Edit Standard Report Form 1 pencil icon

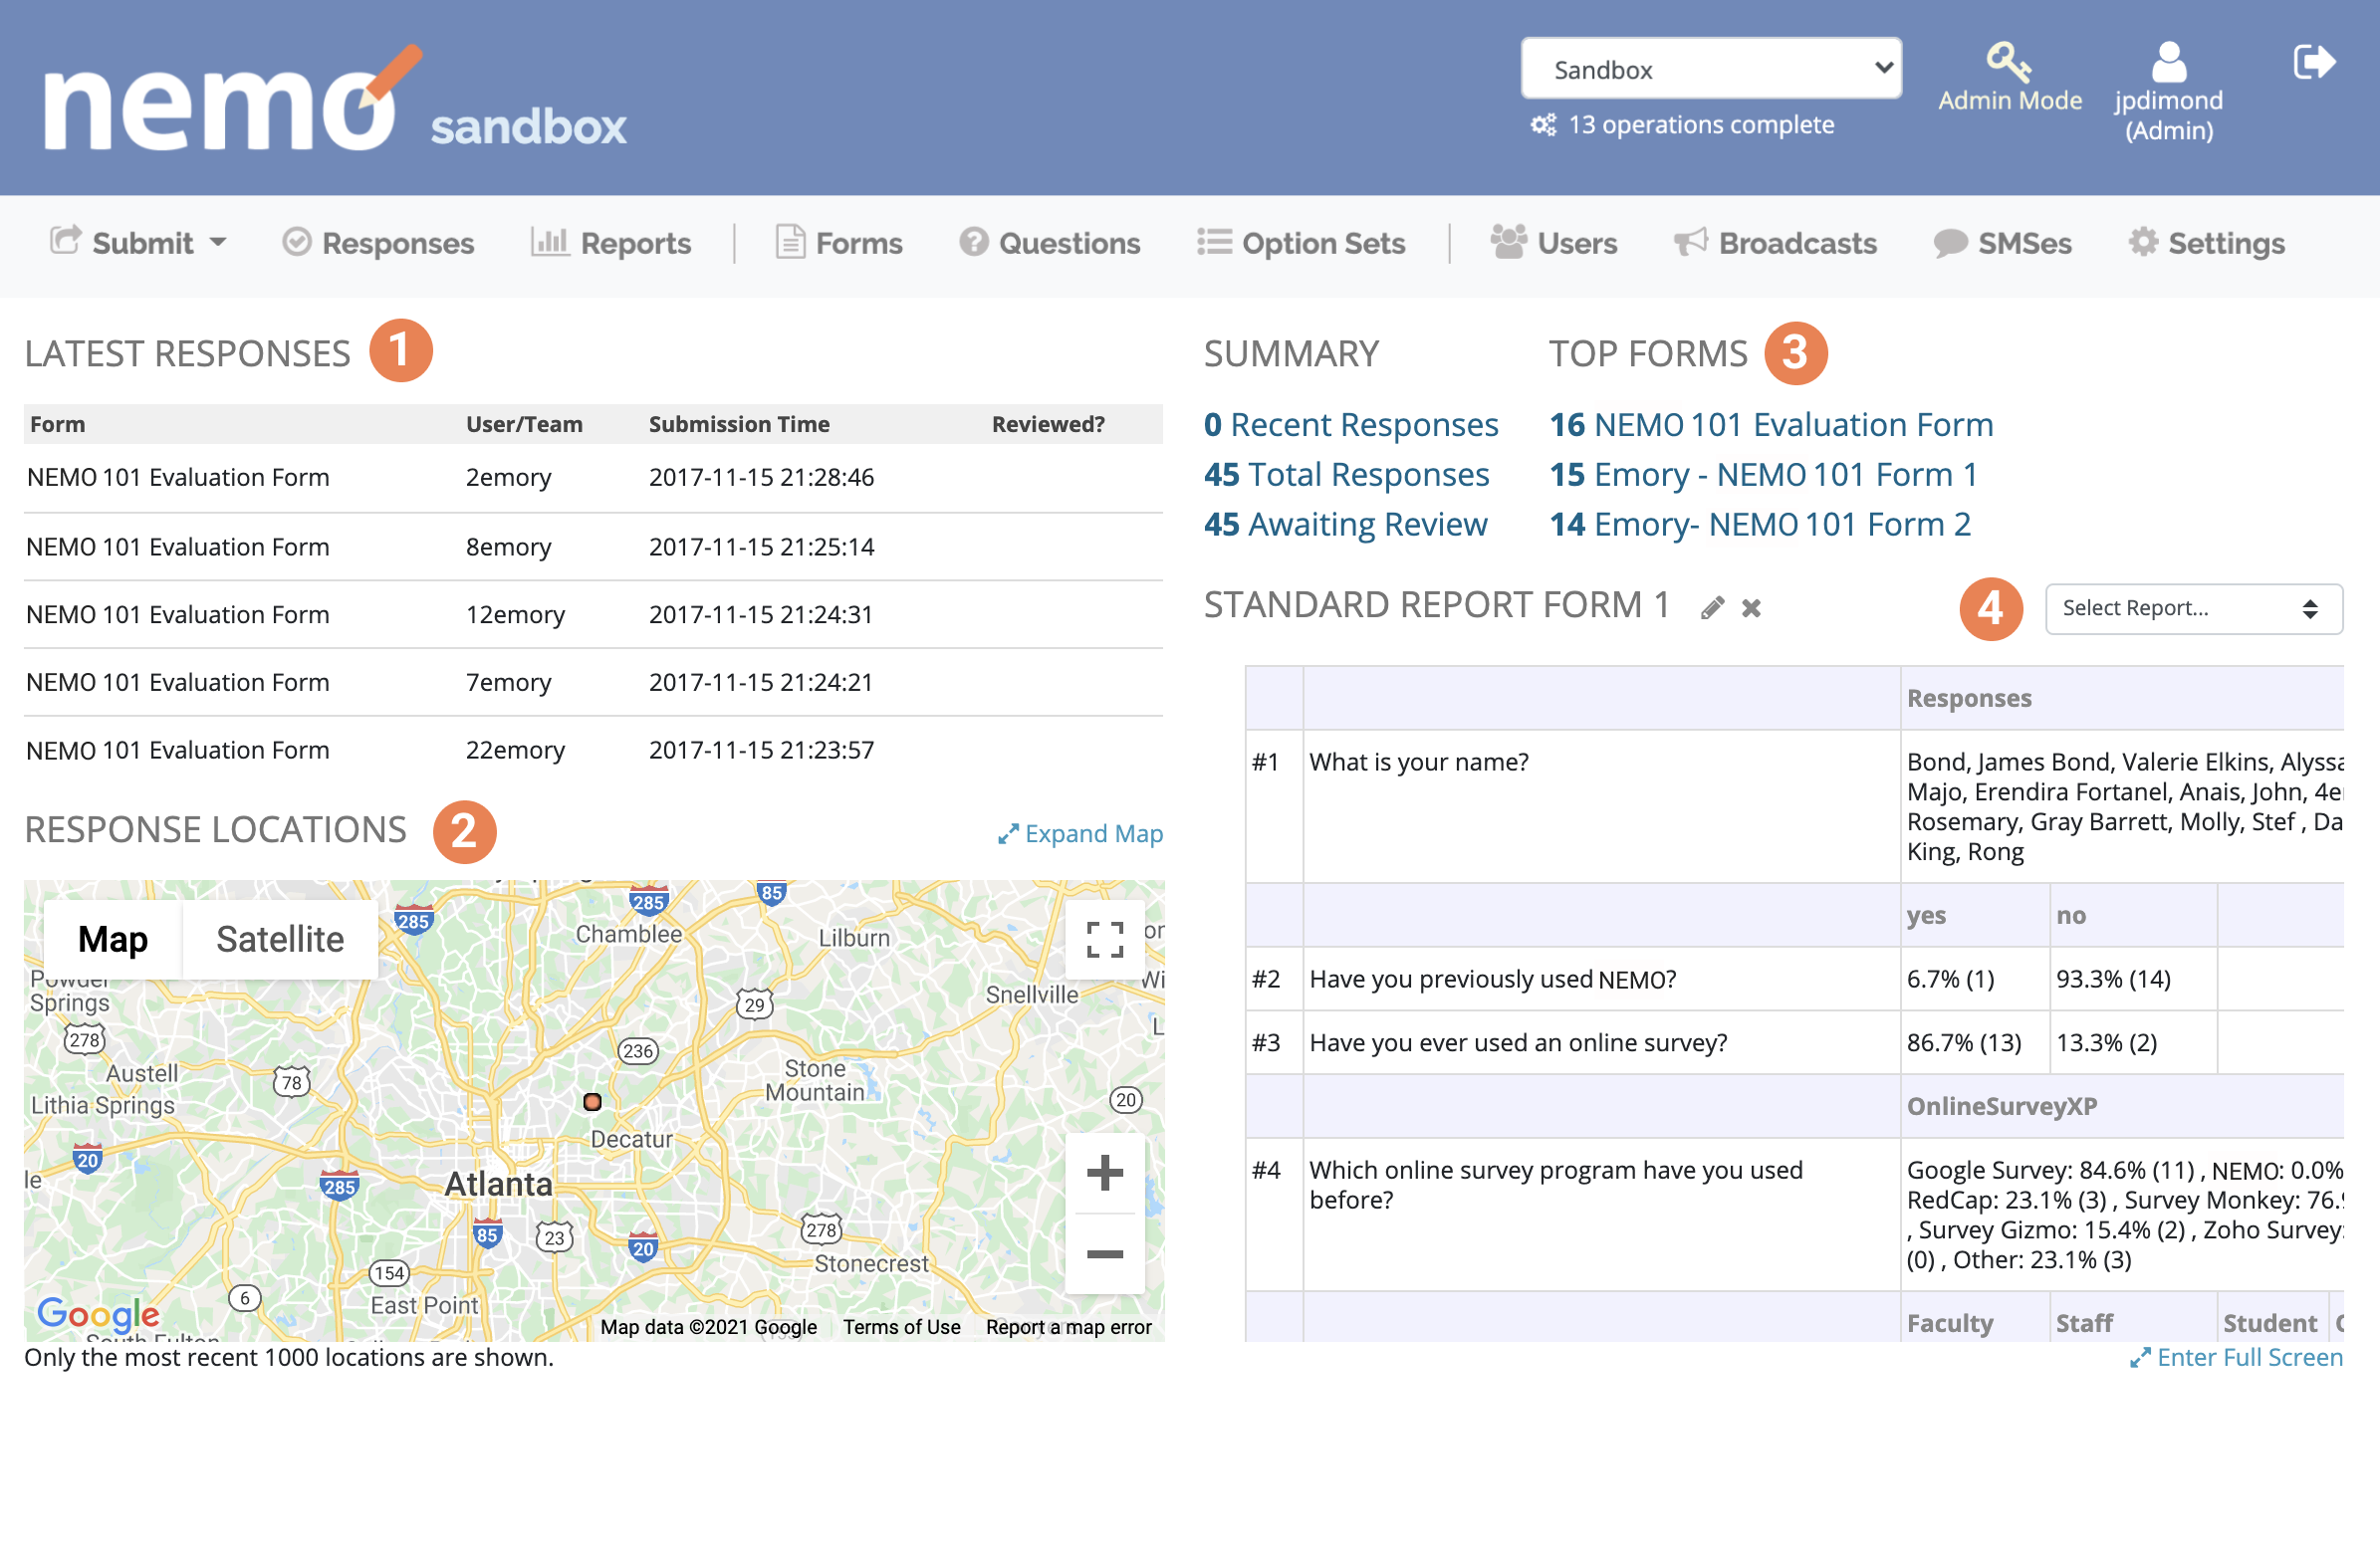(1712, 607)
